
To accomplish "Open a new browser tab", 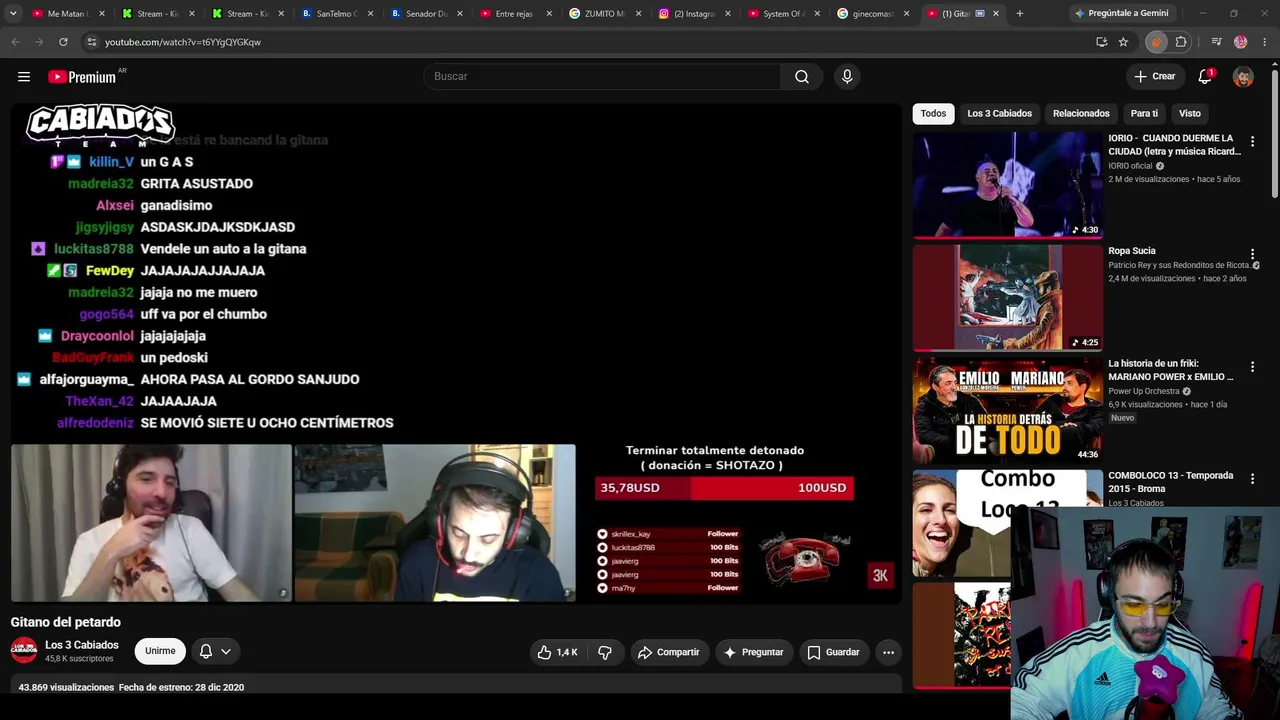I will coord(1020,14).
